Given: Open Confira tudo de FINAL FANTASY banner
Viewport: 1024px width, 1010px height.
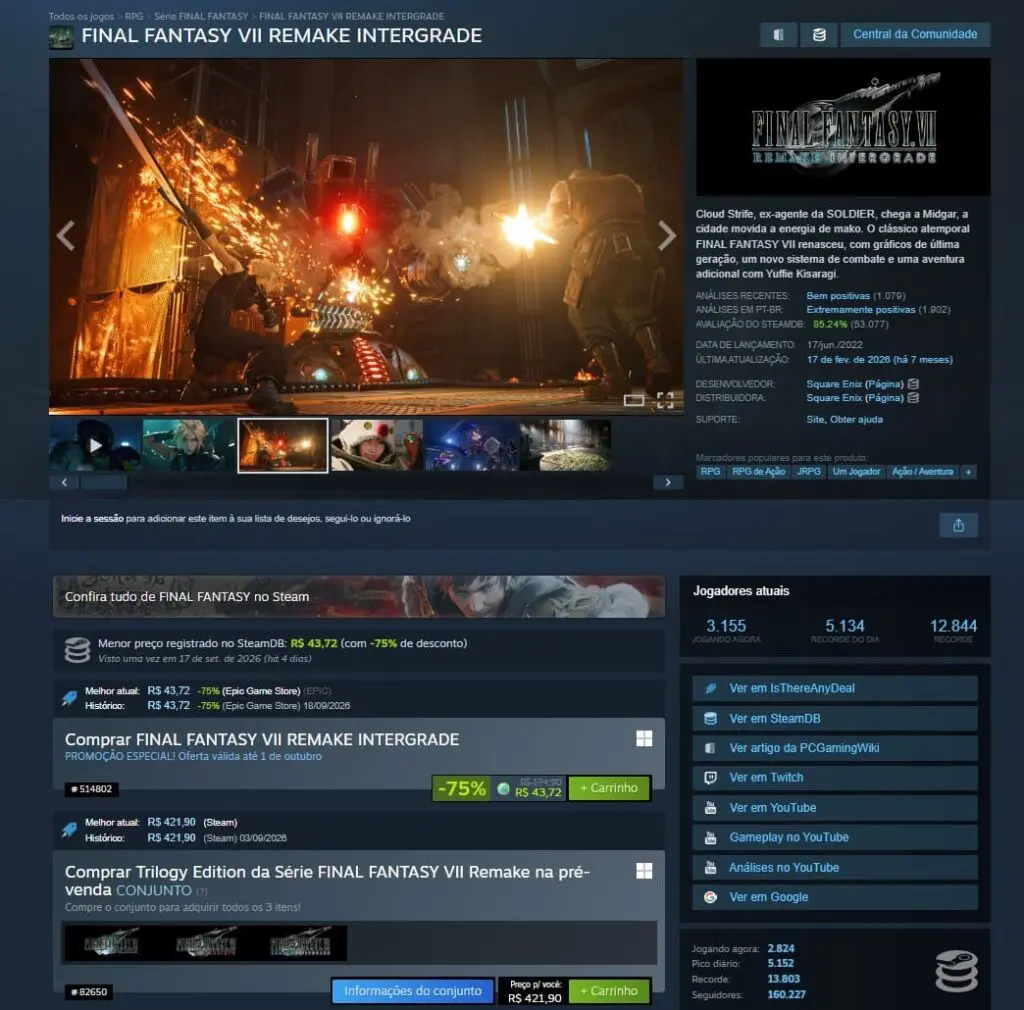Looking at the screenshot, I should (x=359, y=597).
